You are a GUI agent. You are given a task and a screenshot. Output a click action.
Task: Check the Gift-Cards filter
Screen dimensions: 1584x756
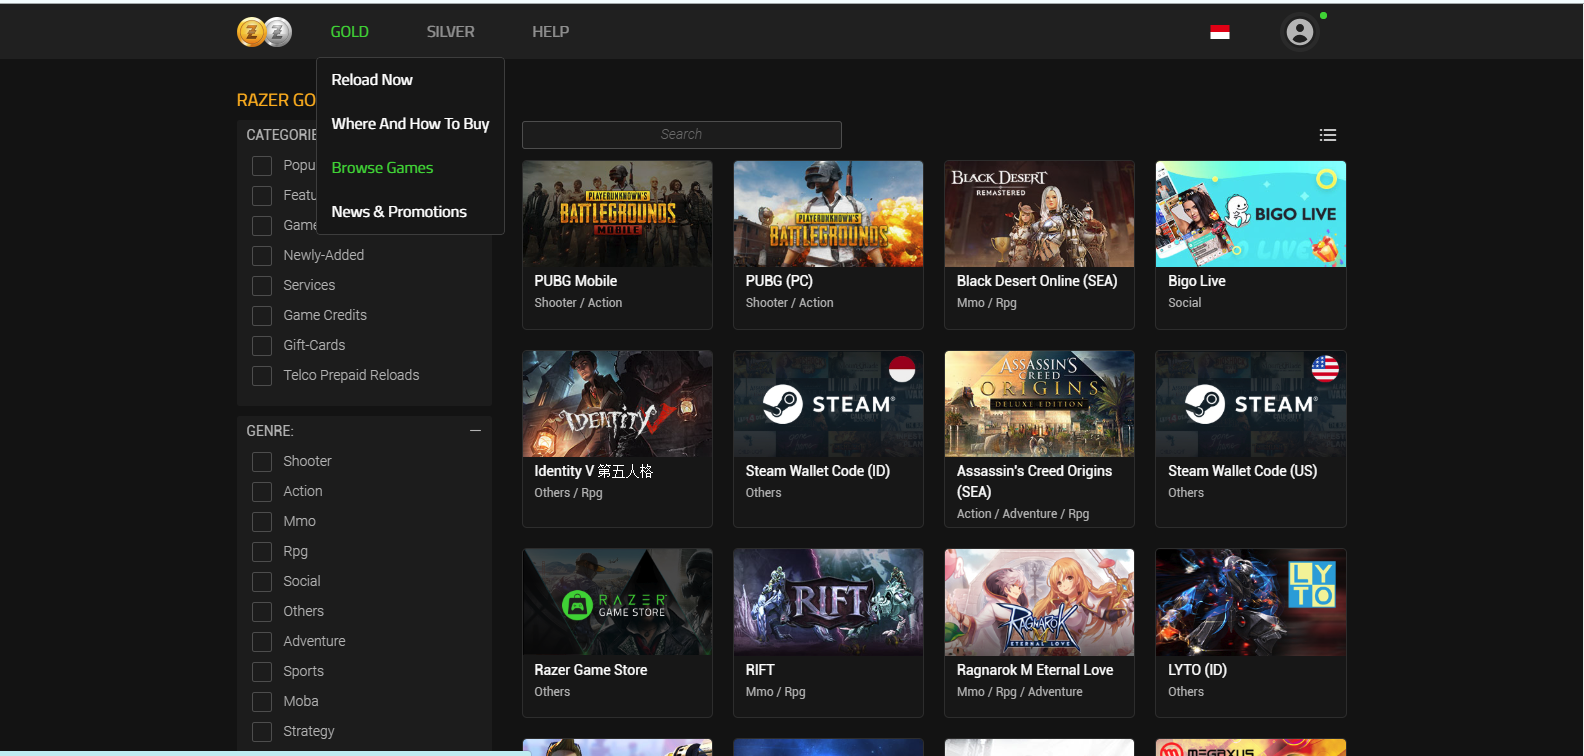262,345
